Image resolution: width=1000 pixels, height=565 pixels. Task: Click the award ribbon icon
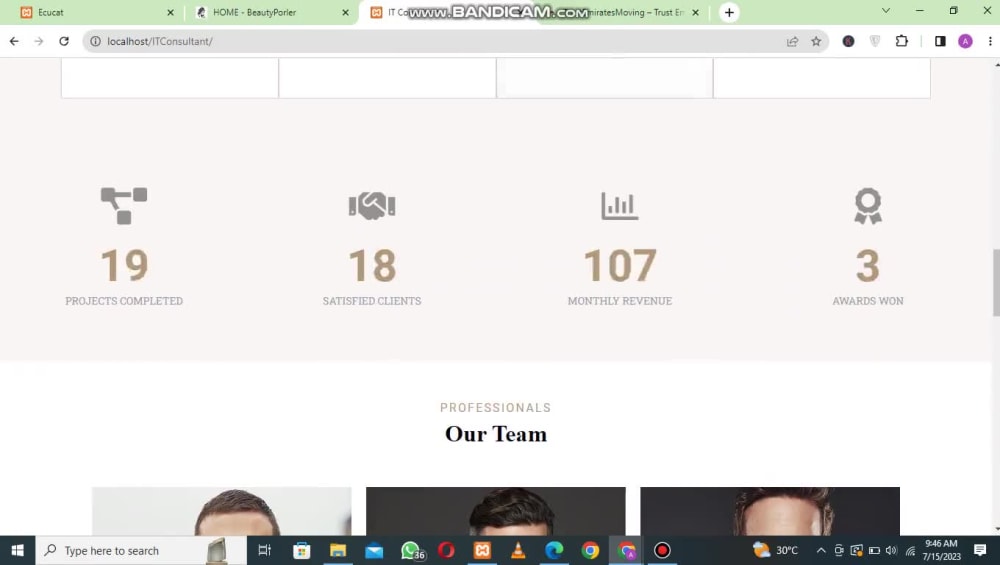pyautogui.click(x=868, y=206)
